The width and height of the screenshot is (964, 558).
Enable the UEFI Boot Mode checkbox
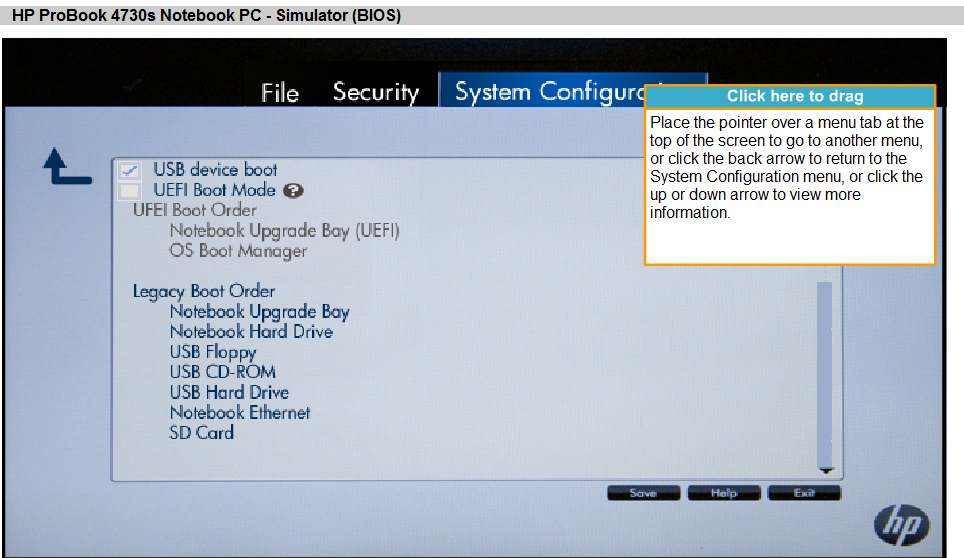click(x=130, y=191)
